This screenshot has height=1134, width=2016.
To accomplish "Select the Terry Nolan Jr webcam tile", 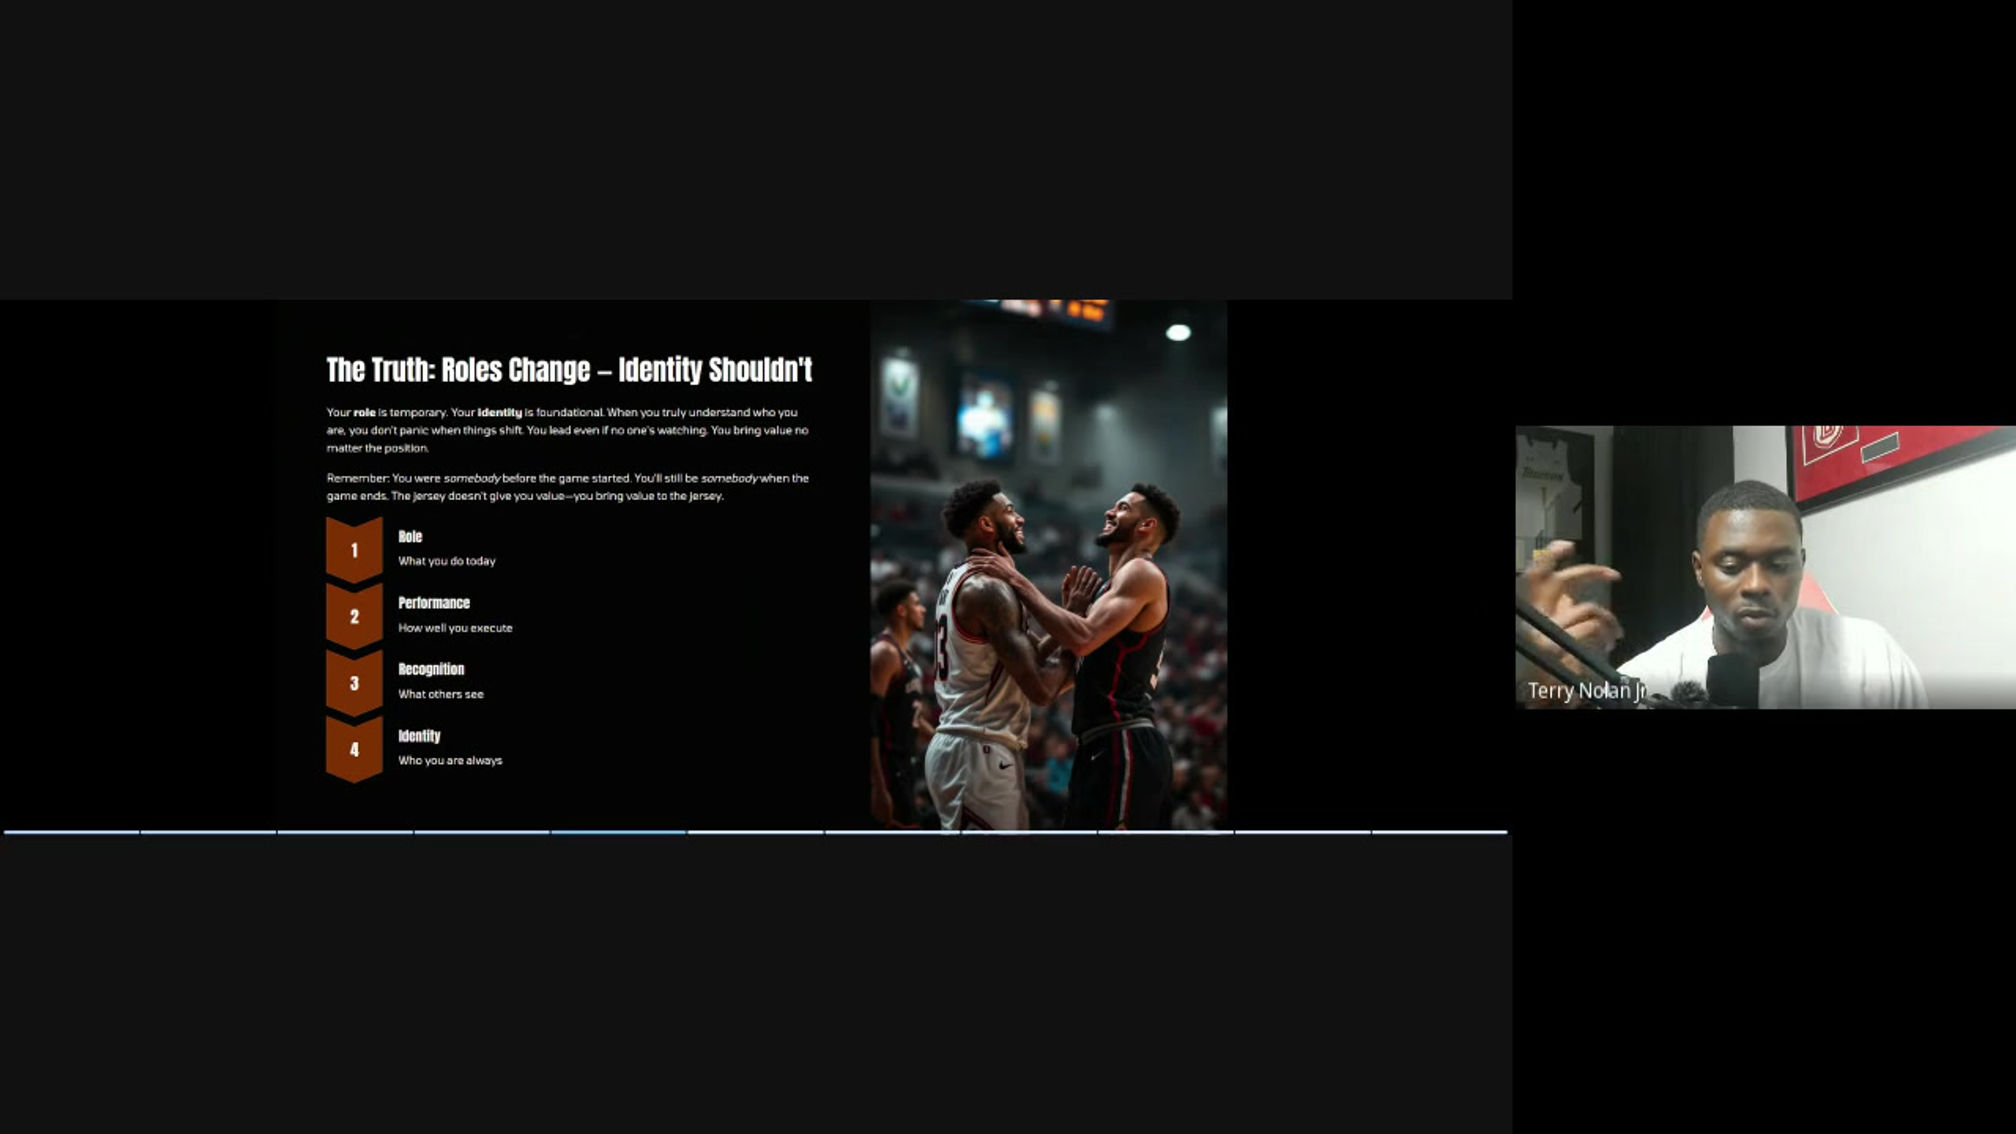I will coord(1765,567).
